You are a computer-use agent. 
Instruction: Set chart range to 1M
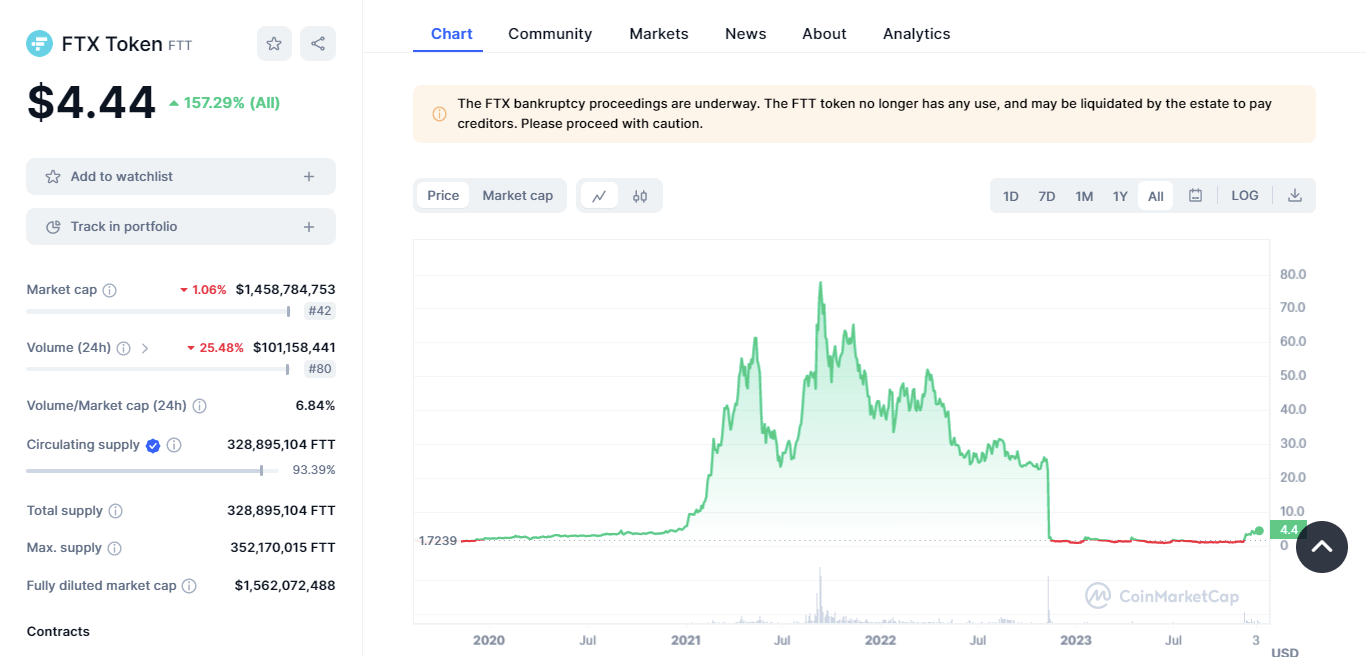click(x=1084, y=196)
